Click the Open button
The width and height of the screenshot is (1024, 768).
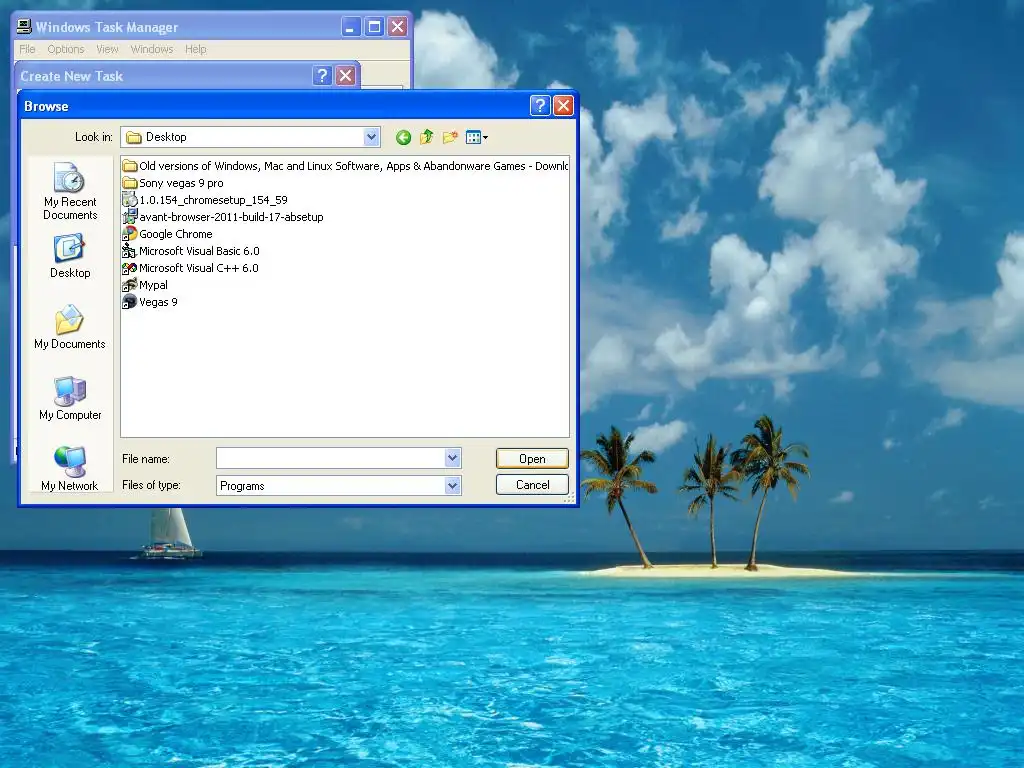[x=532, y=459]
